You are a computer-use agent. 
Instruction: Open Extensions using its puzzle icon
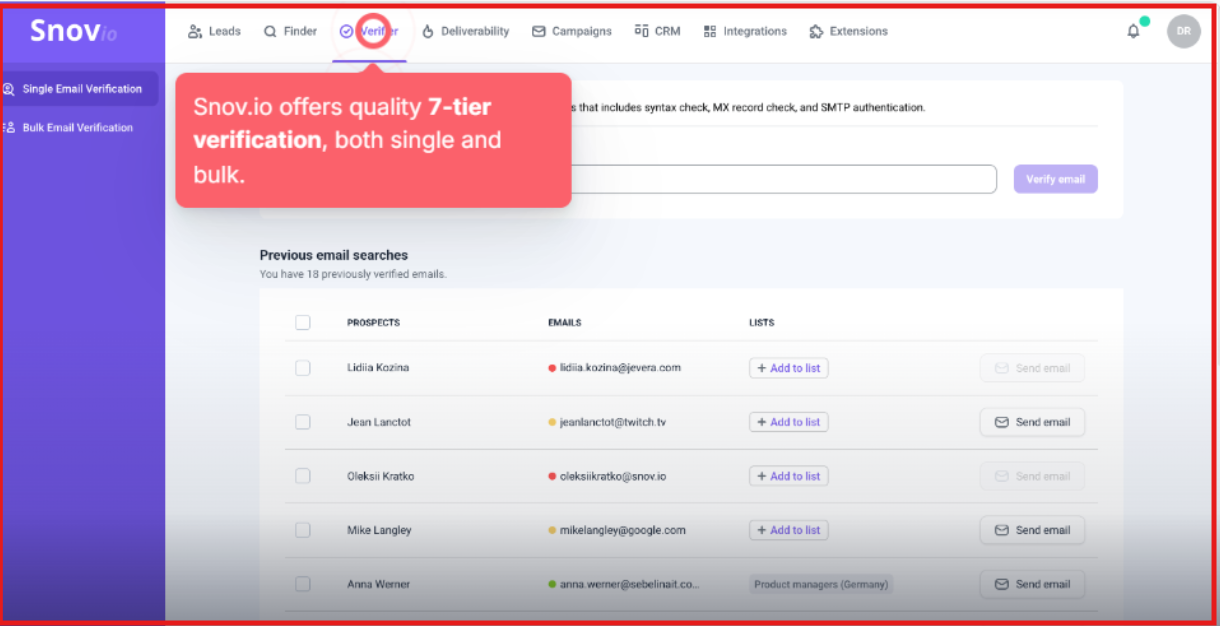816,31
